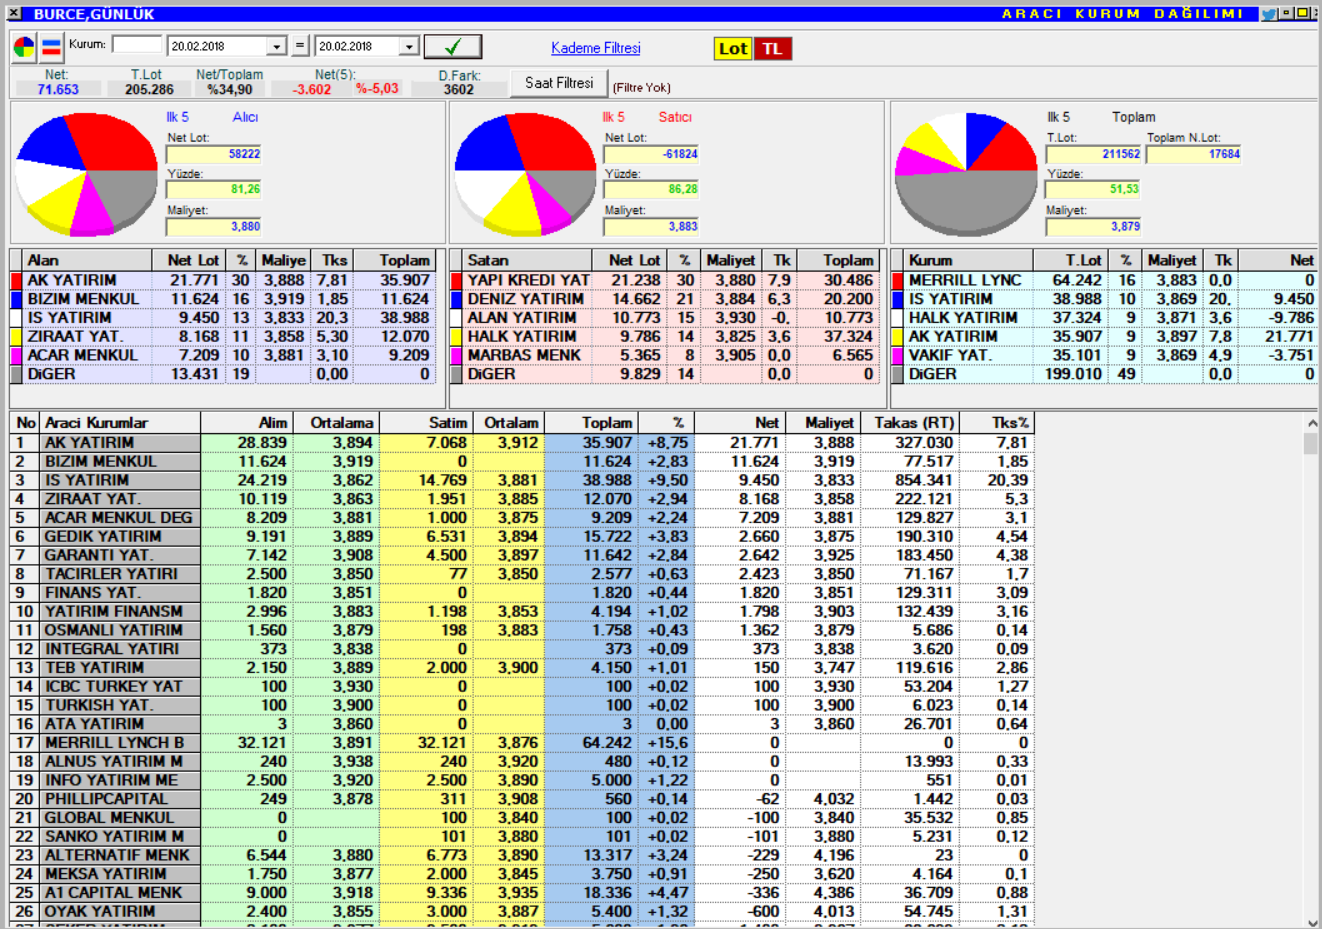Click the red swatch beside MERRILL LYNC
The image size is (1322, 929).
[898, 281]
